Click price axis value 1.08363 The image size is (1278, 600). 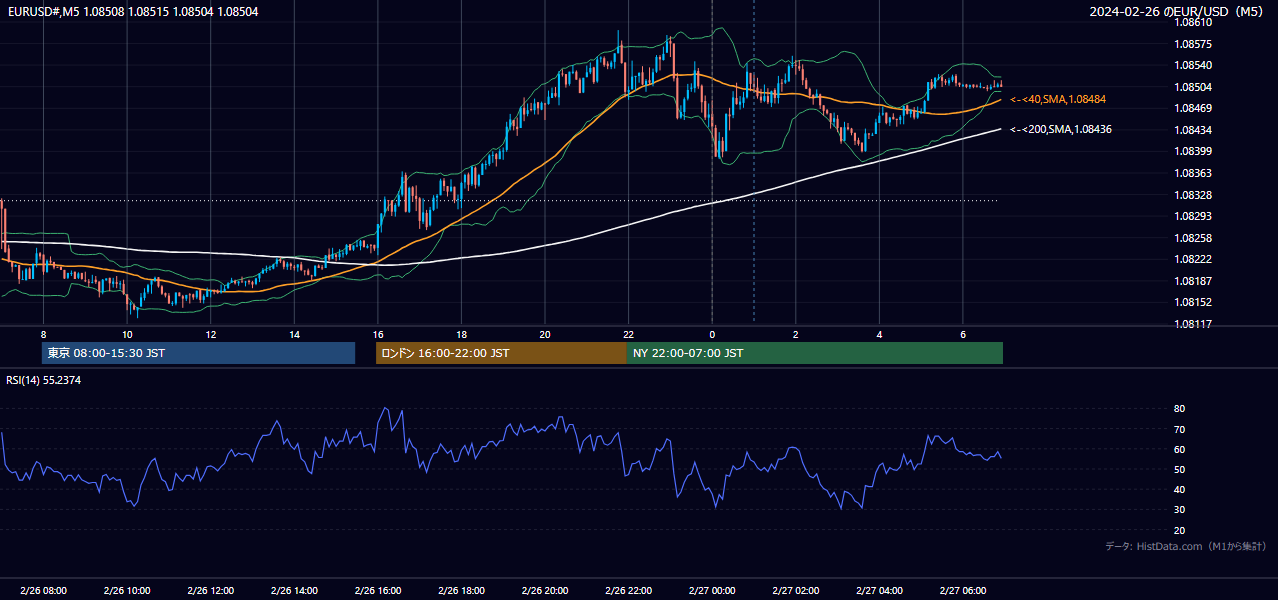(1192, 173)
